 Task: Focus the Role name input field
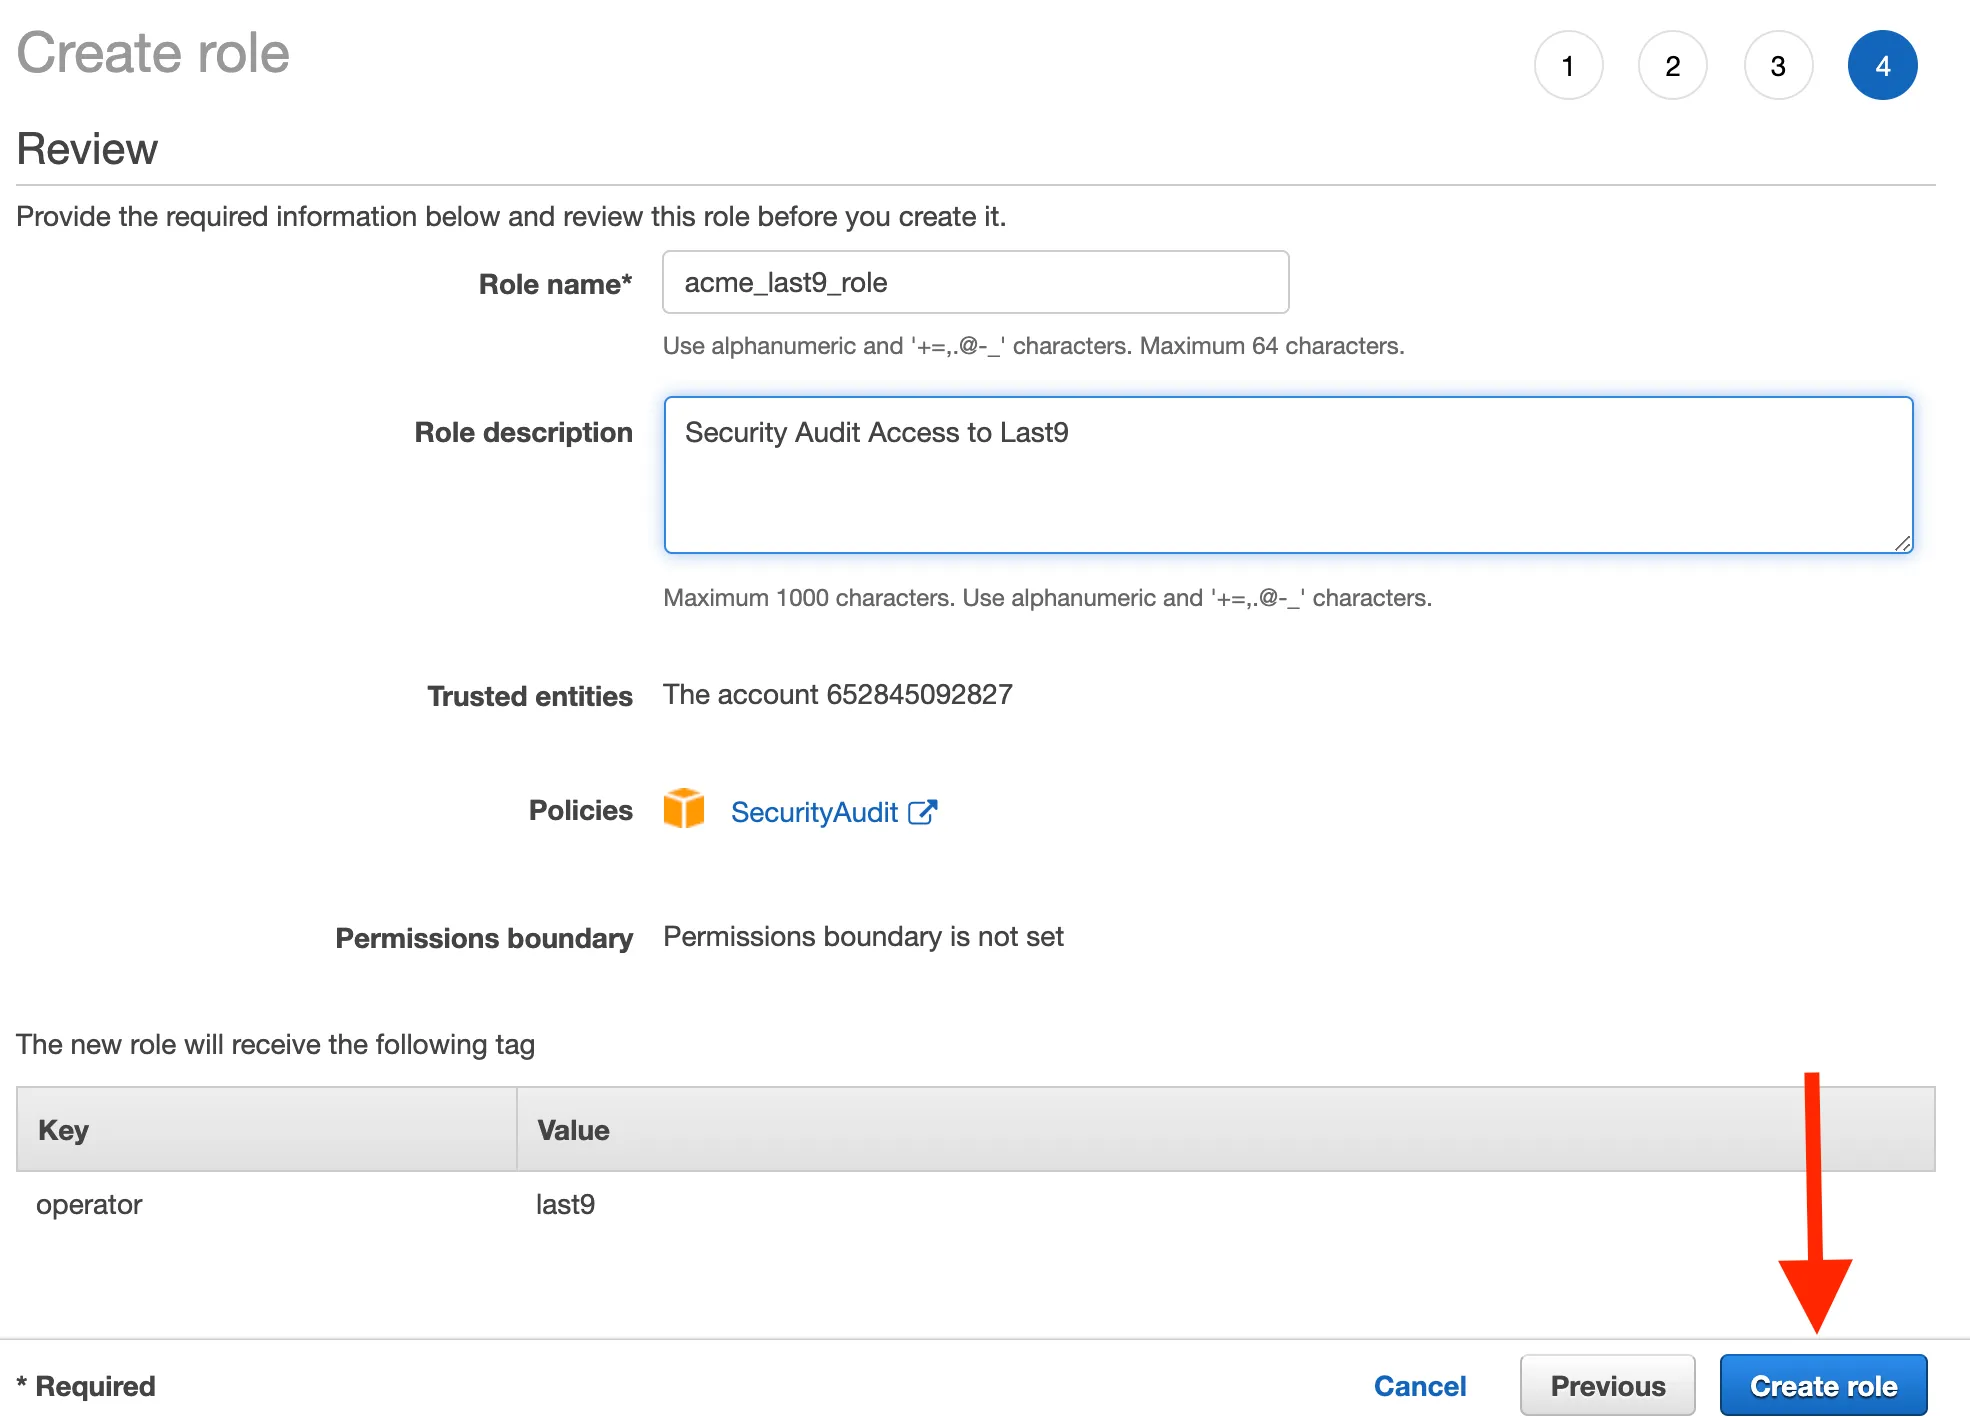coord(975,283)
